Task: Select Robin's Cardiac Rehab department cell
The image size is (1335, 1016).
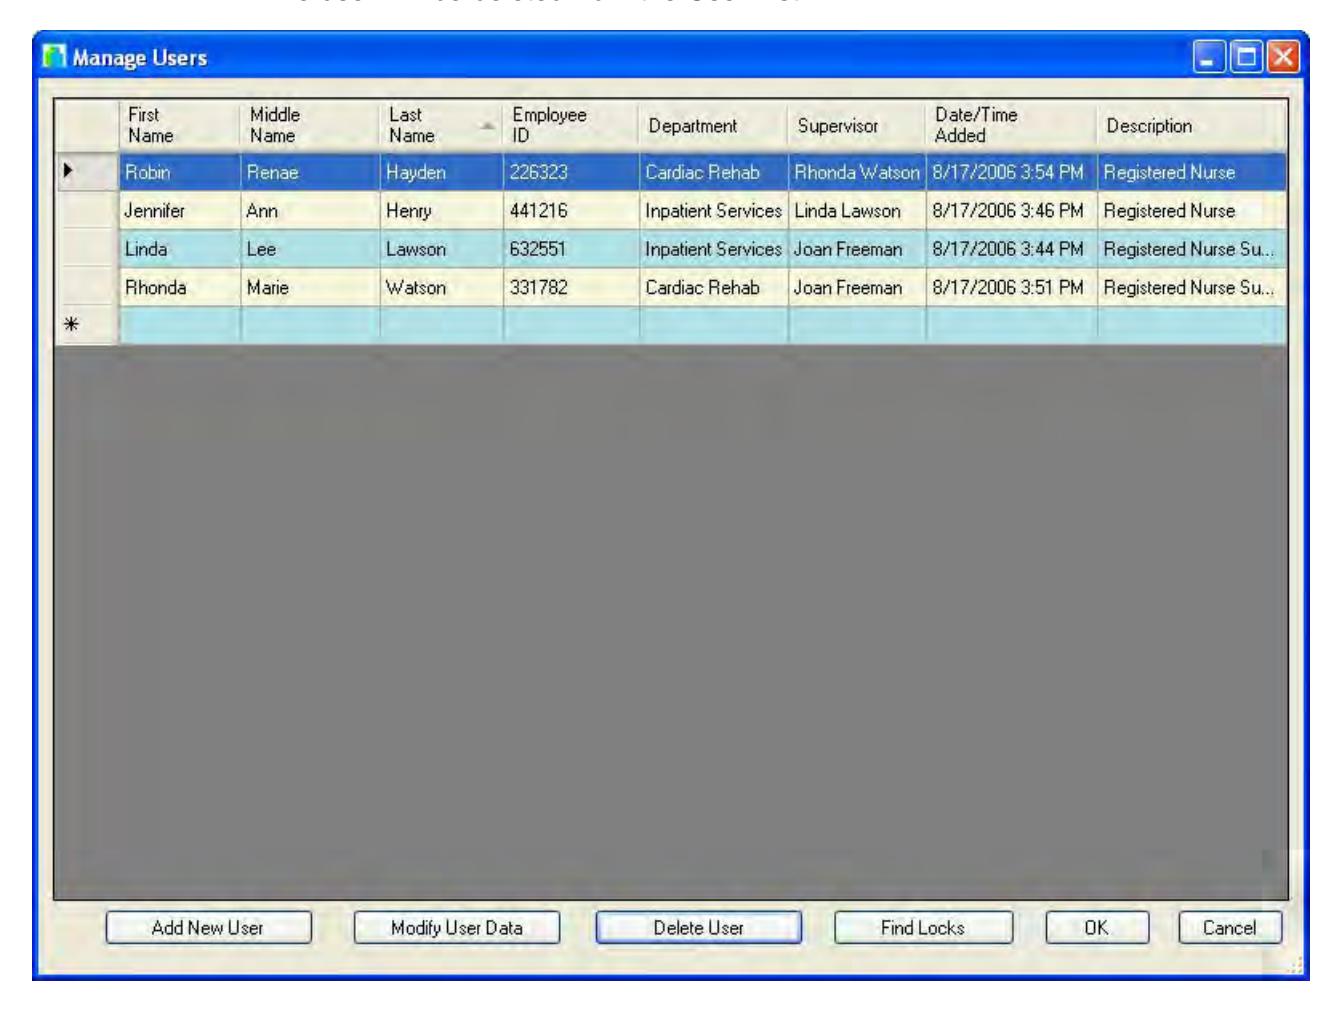Action: pos(714,172)
